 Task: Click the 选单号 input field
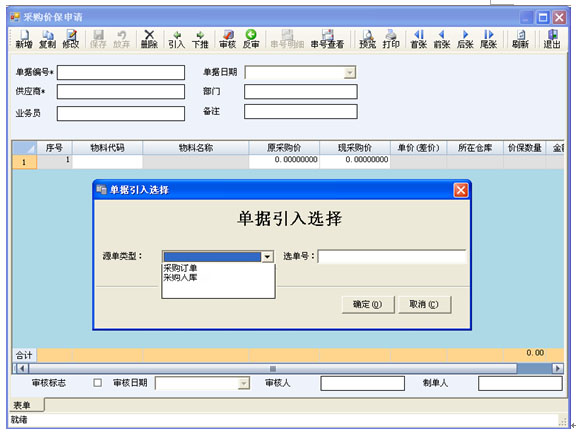[392, 256]
